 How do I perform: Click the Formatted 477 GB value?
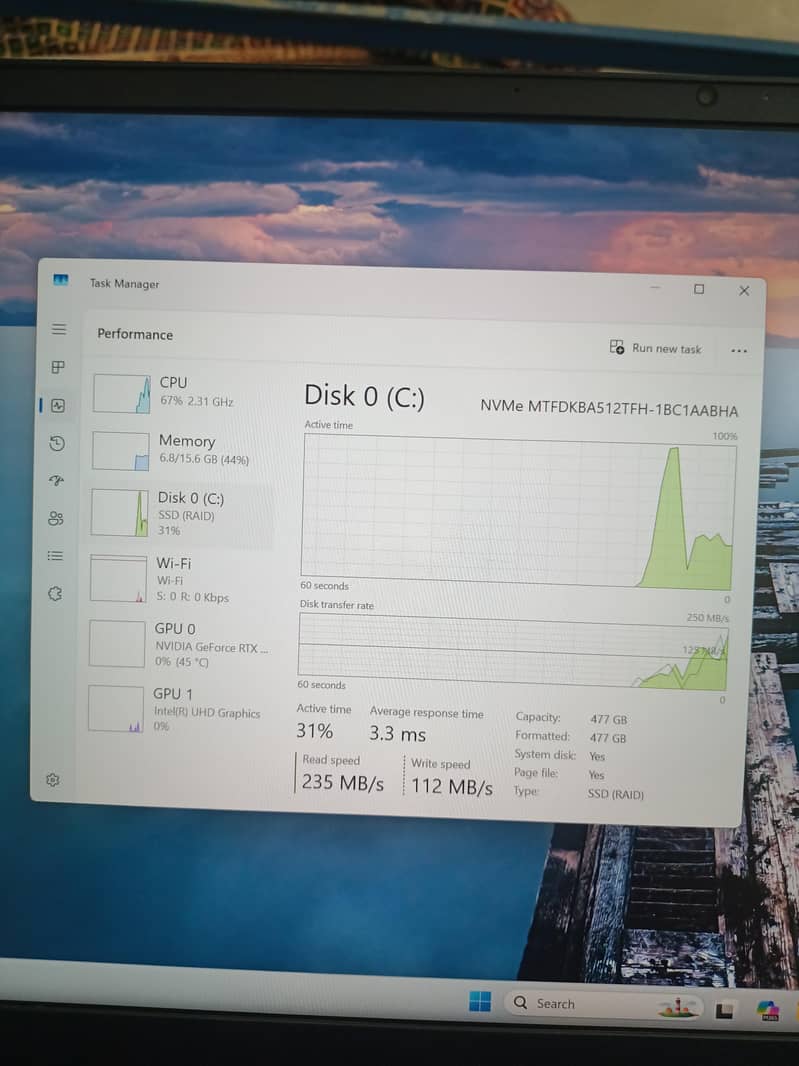click(x=608, y=738)
